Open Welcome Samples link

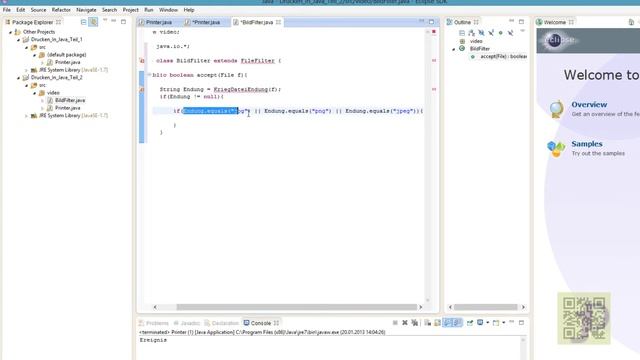[587, 144]
